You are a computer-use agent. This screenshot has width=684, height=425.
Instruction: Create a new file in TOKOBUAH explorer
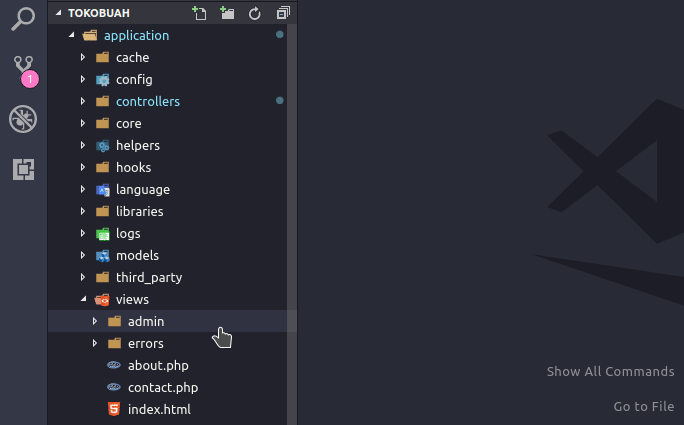(199, 14)
